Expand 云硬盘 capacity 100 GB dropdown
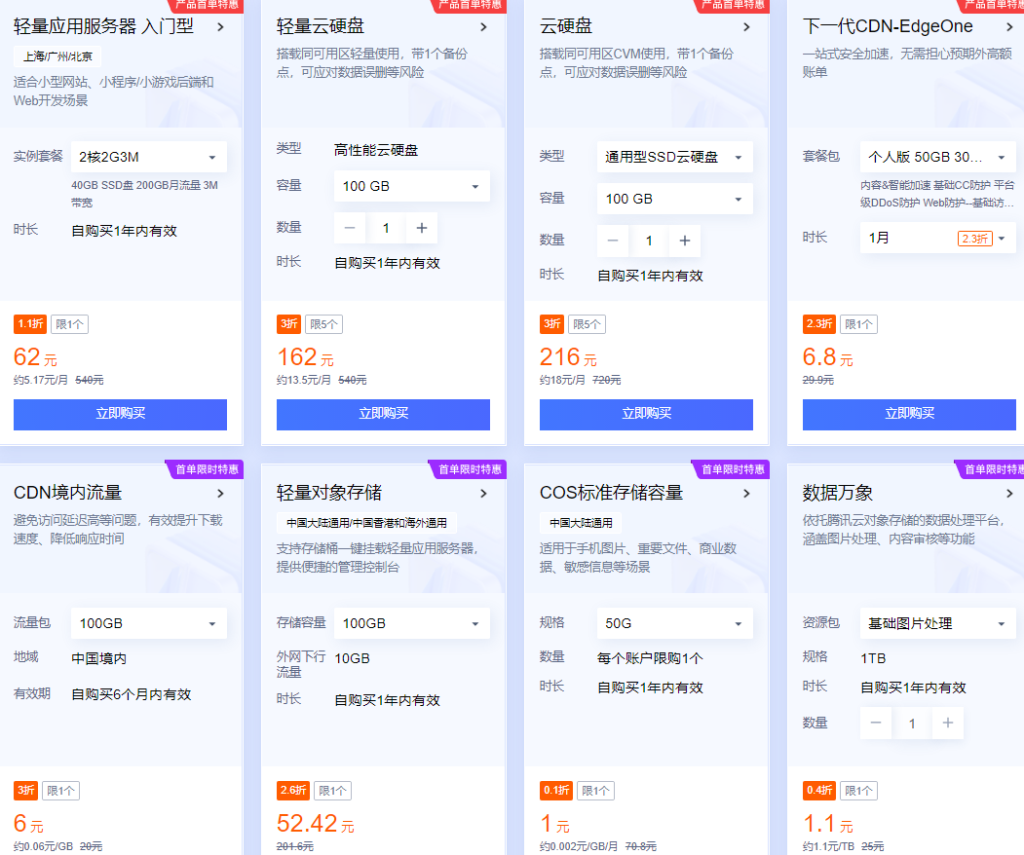1024x855 pixels. click(675, 199)
